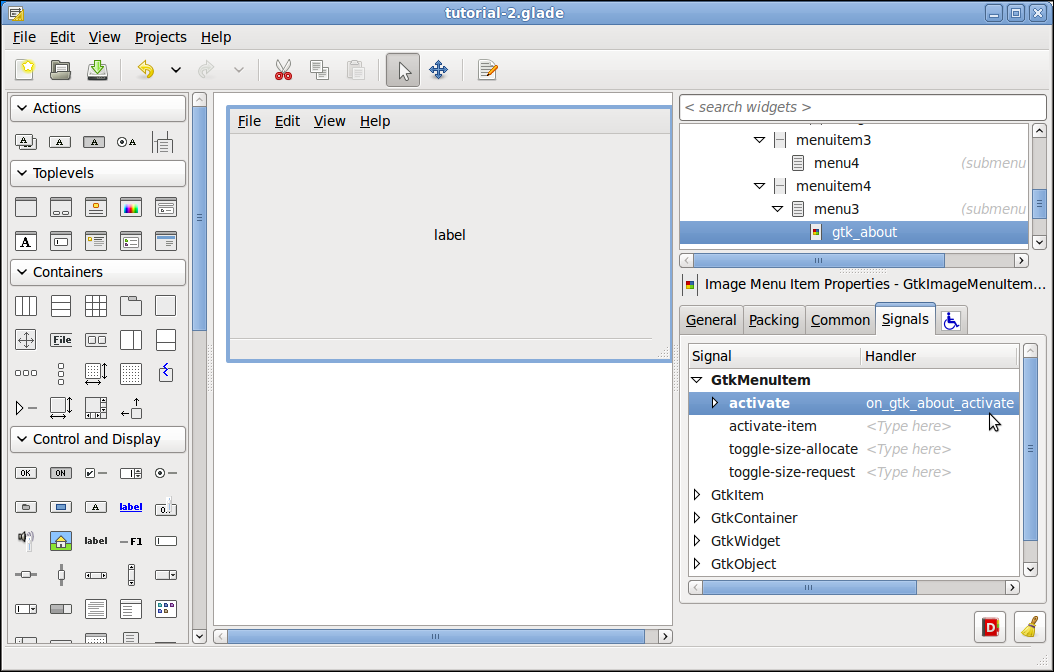Pick the Window toplevel widget

point(26,207)
